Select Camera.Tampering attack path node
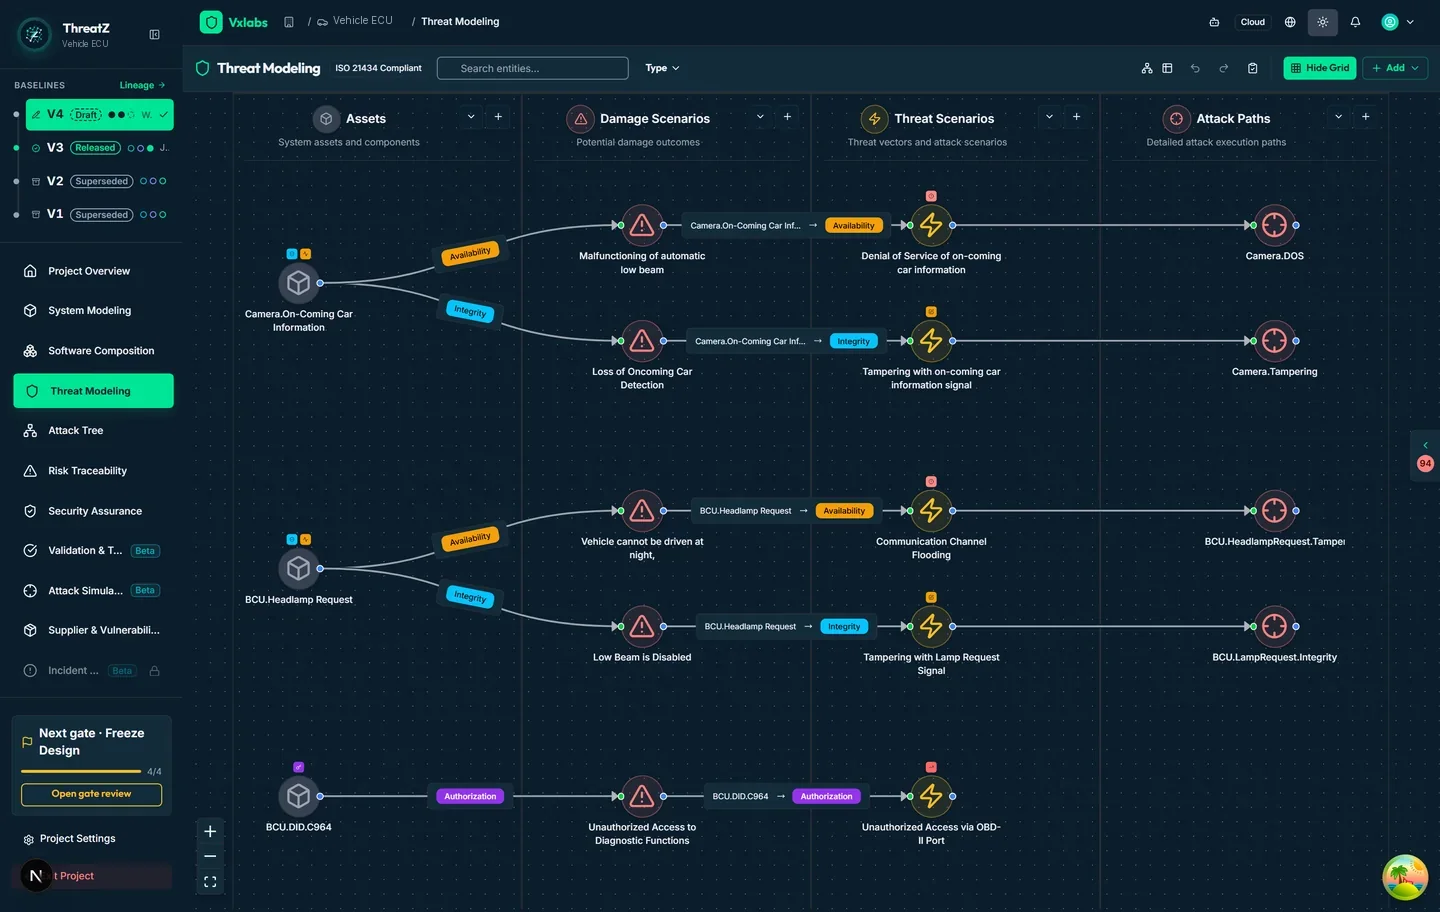Screen dimensions: 1440x912 click(1274, 341)
